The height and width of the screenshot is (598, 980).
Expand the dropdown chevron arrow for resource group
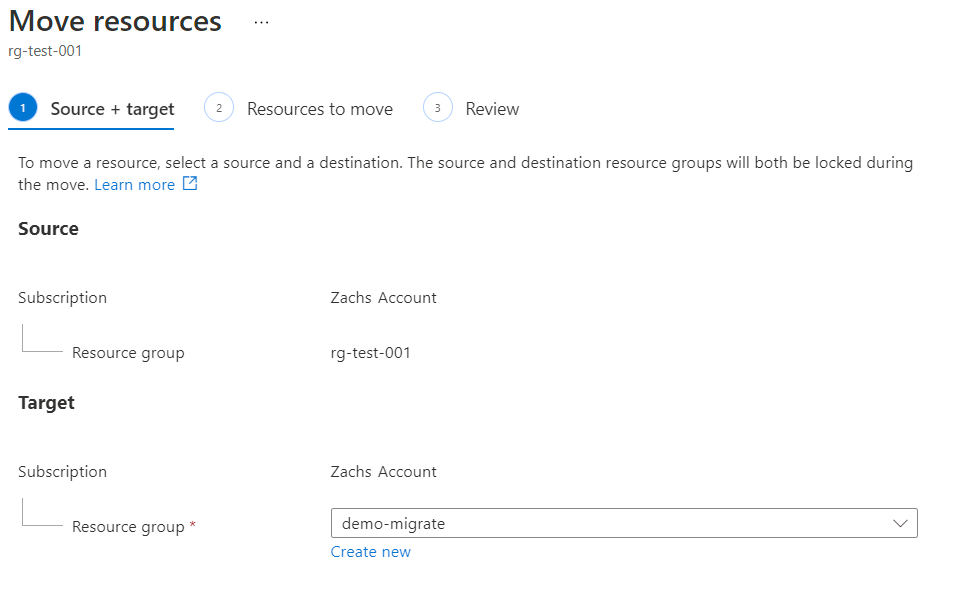pos(900,524)
